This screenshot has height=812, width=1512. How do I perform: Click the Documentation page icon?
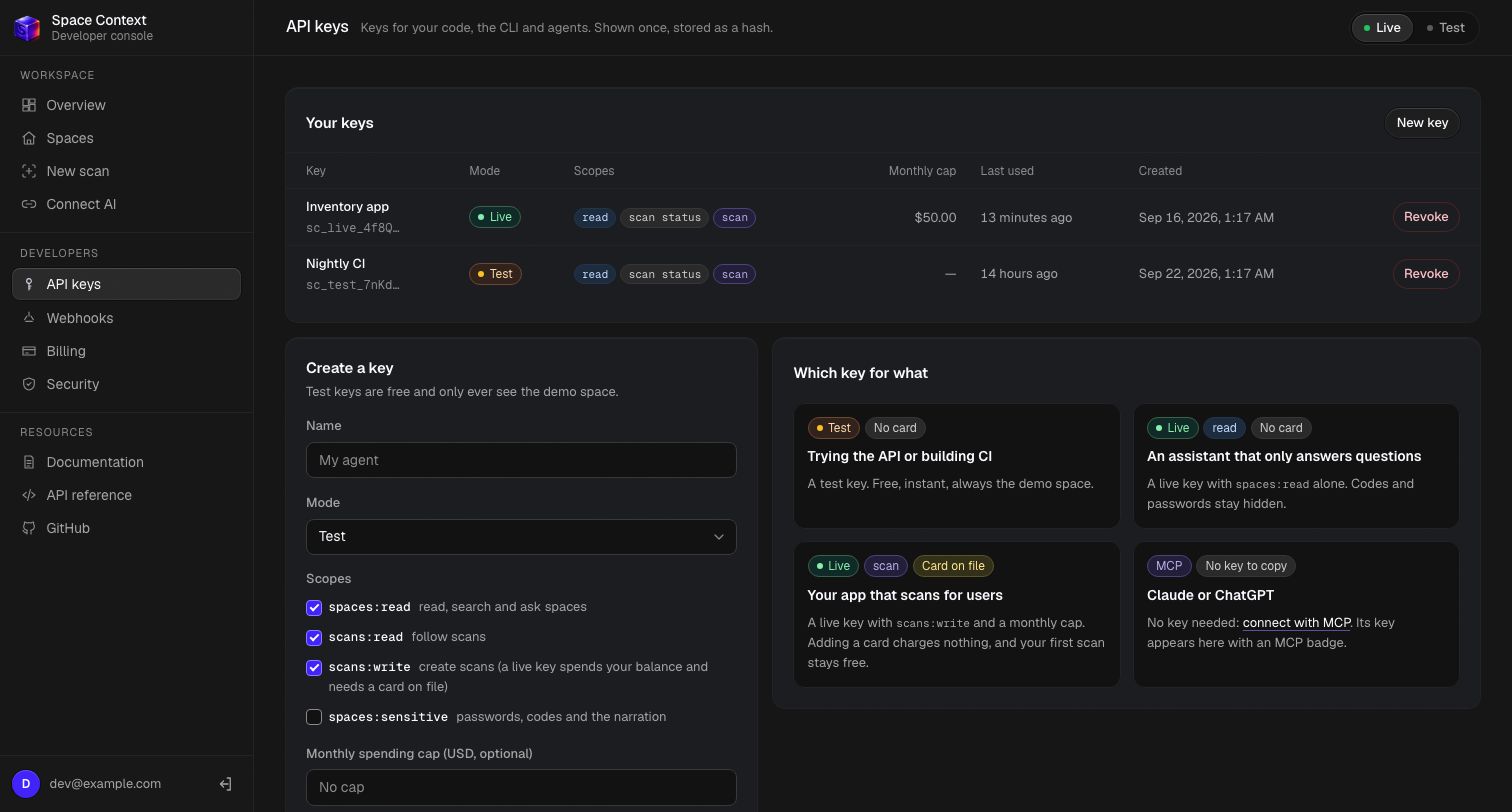click(x=29, y=462)
